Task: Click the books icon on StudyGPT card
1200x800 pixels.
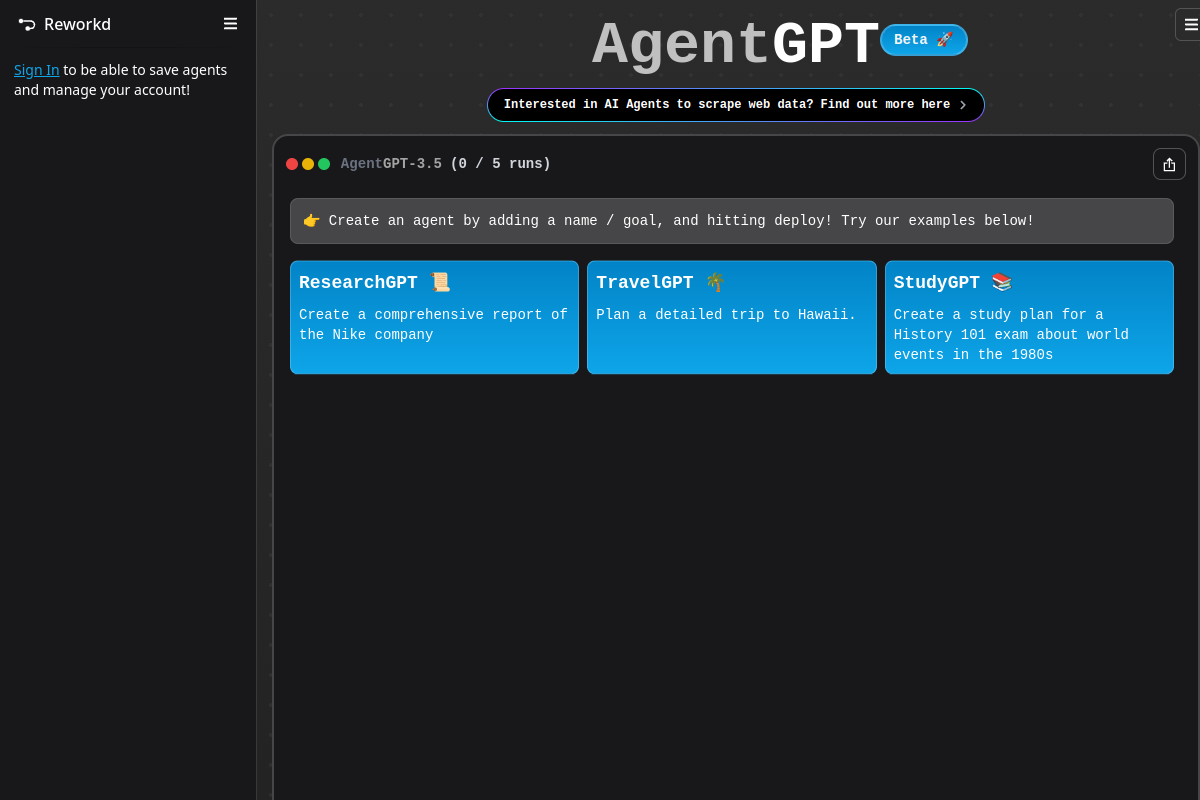Action: [1001, 281]
